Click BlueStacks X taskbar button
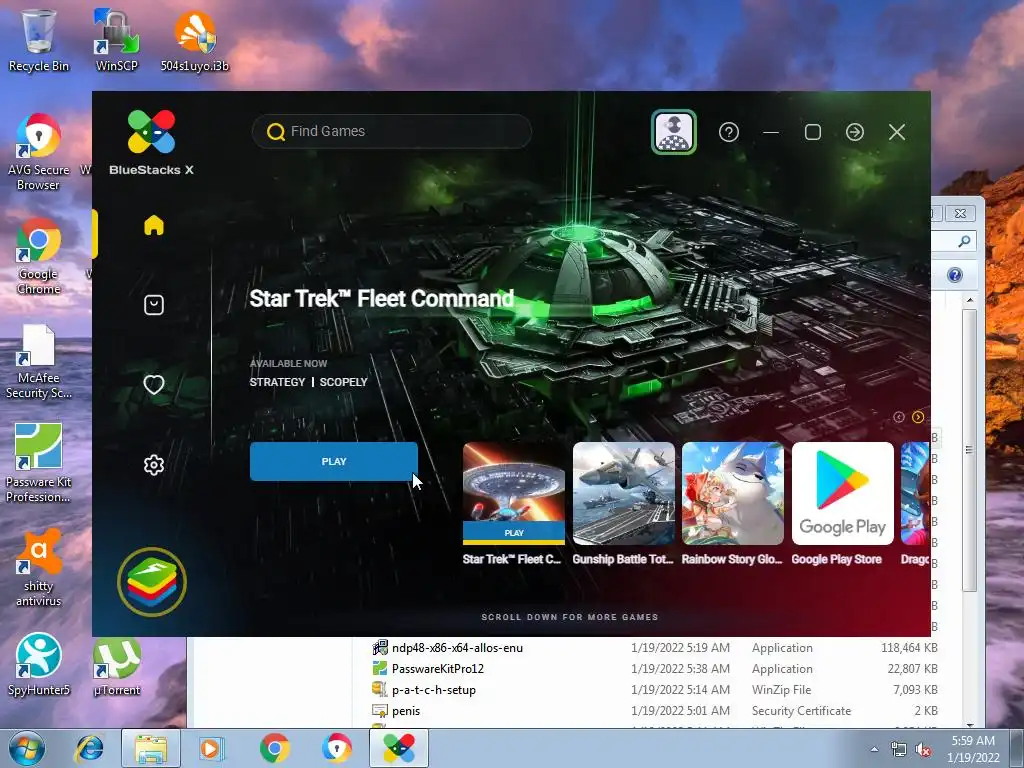Screen dimensions: 1024x768 (x=399, y=748)
